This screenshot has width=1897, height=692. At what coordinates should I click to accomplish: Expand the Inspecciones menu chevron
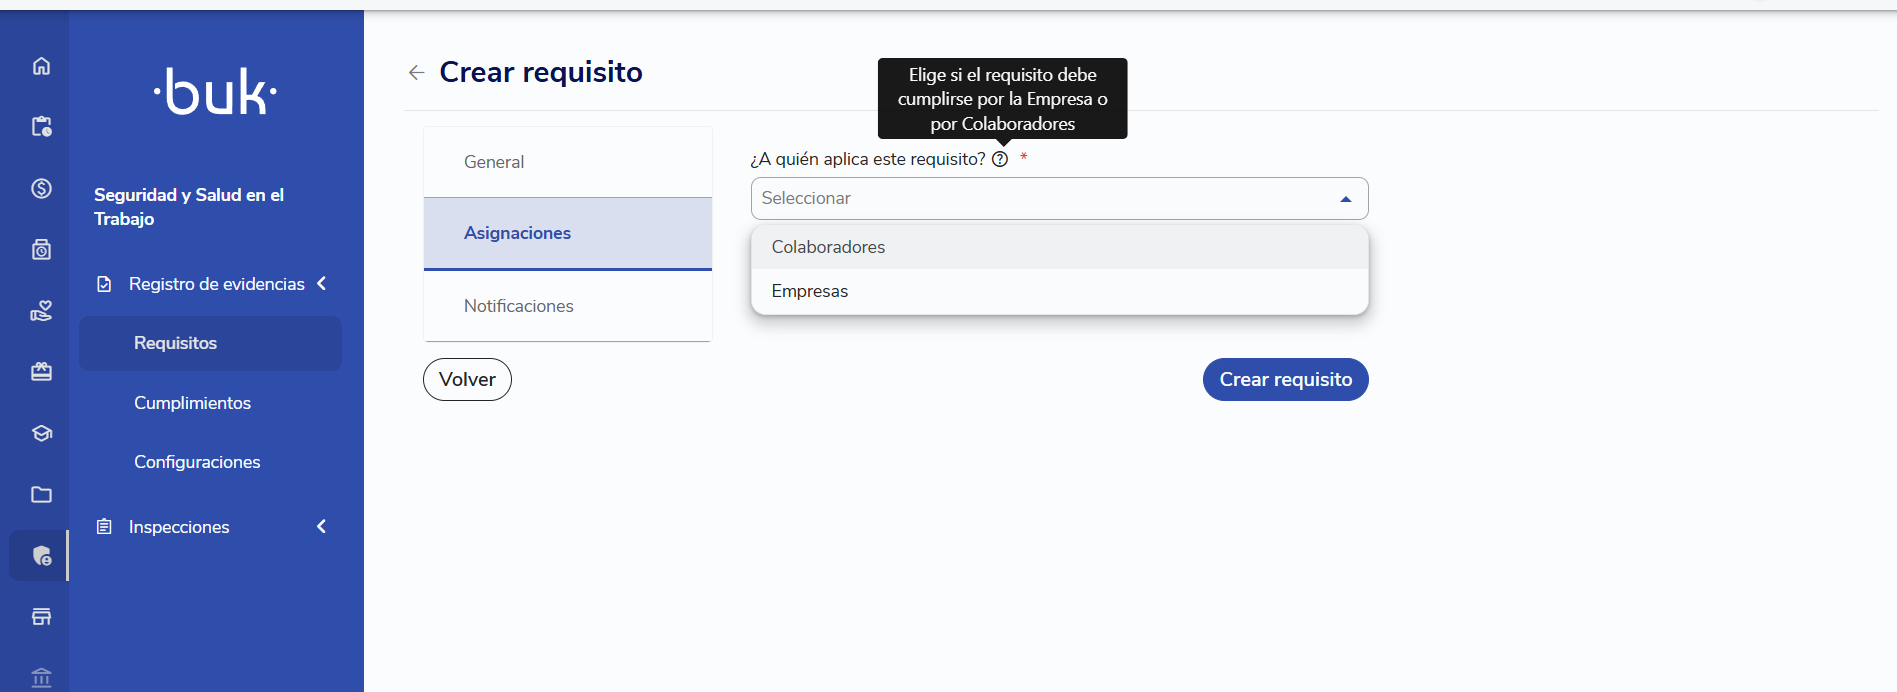(x=322, y=526)
